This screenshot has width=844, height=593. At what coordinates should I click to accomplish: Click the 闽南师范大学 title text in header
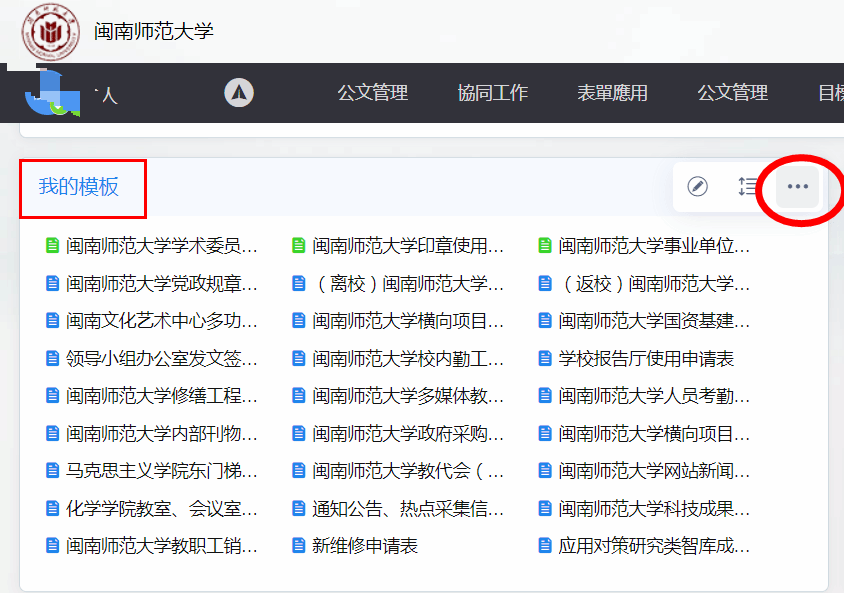(x=154, y=31)
